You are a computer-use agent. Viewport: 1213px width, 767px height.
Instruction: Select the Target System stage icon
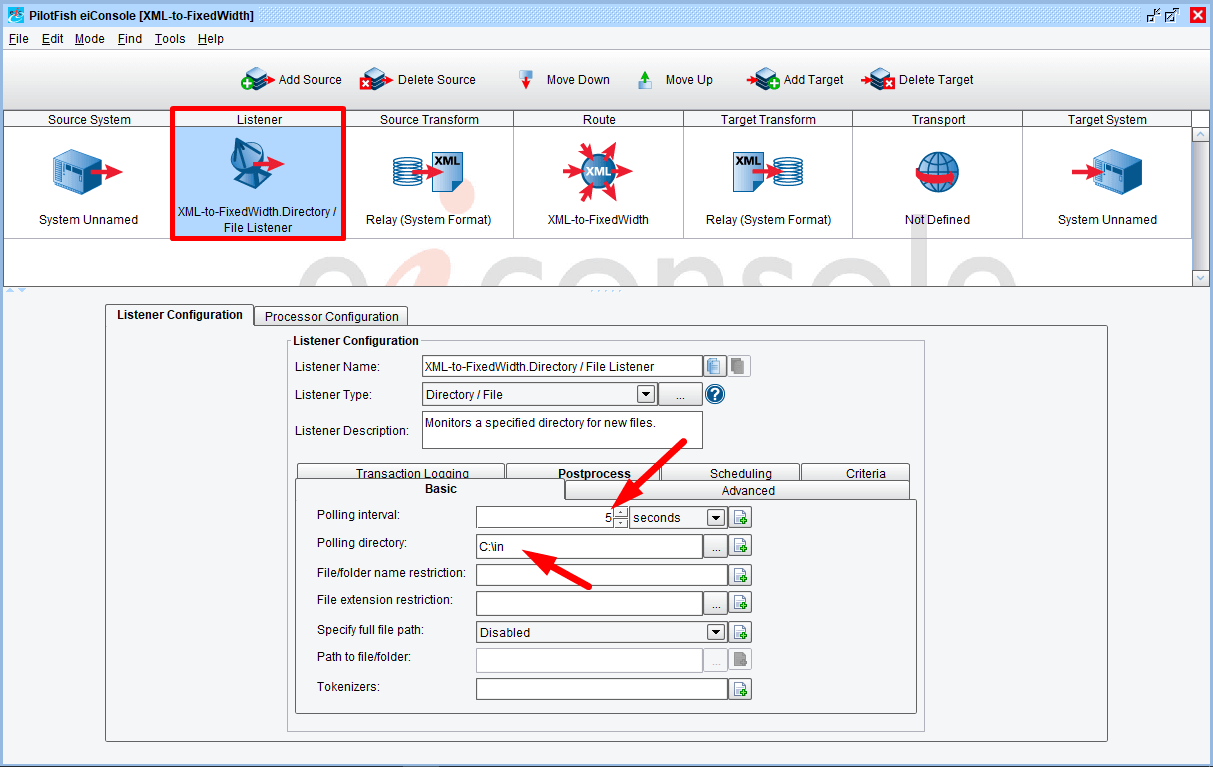pyautogui.click(x=1107, y=172)
